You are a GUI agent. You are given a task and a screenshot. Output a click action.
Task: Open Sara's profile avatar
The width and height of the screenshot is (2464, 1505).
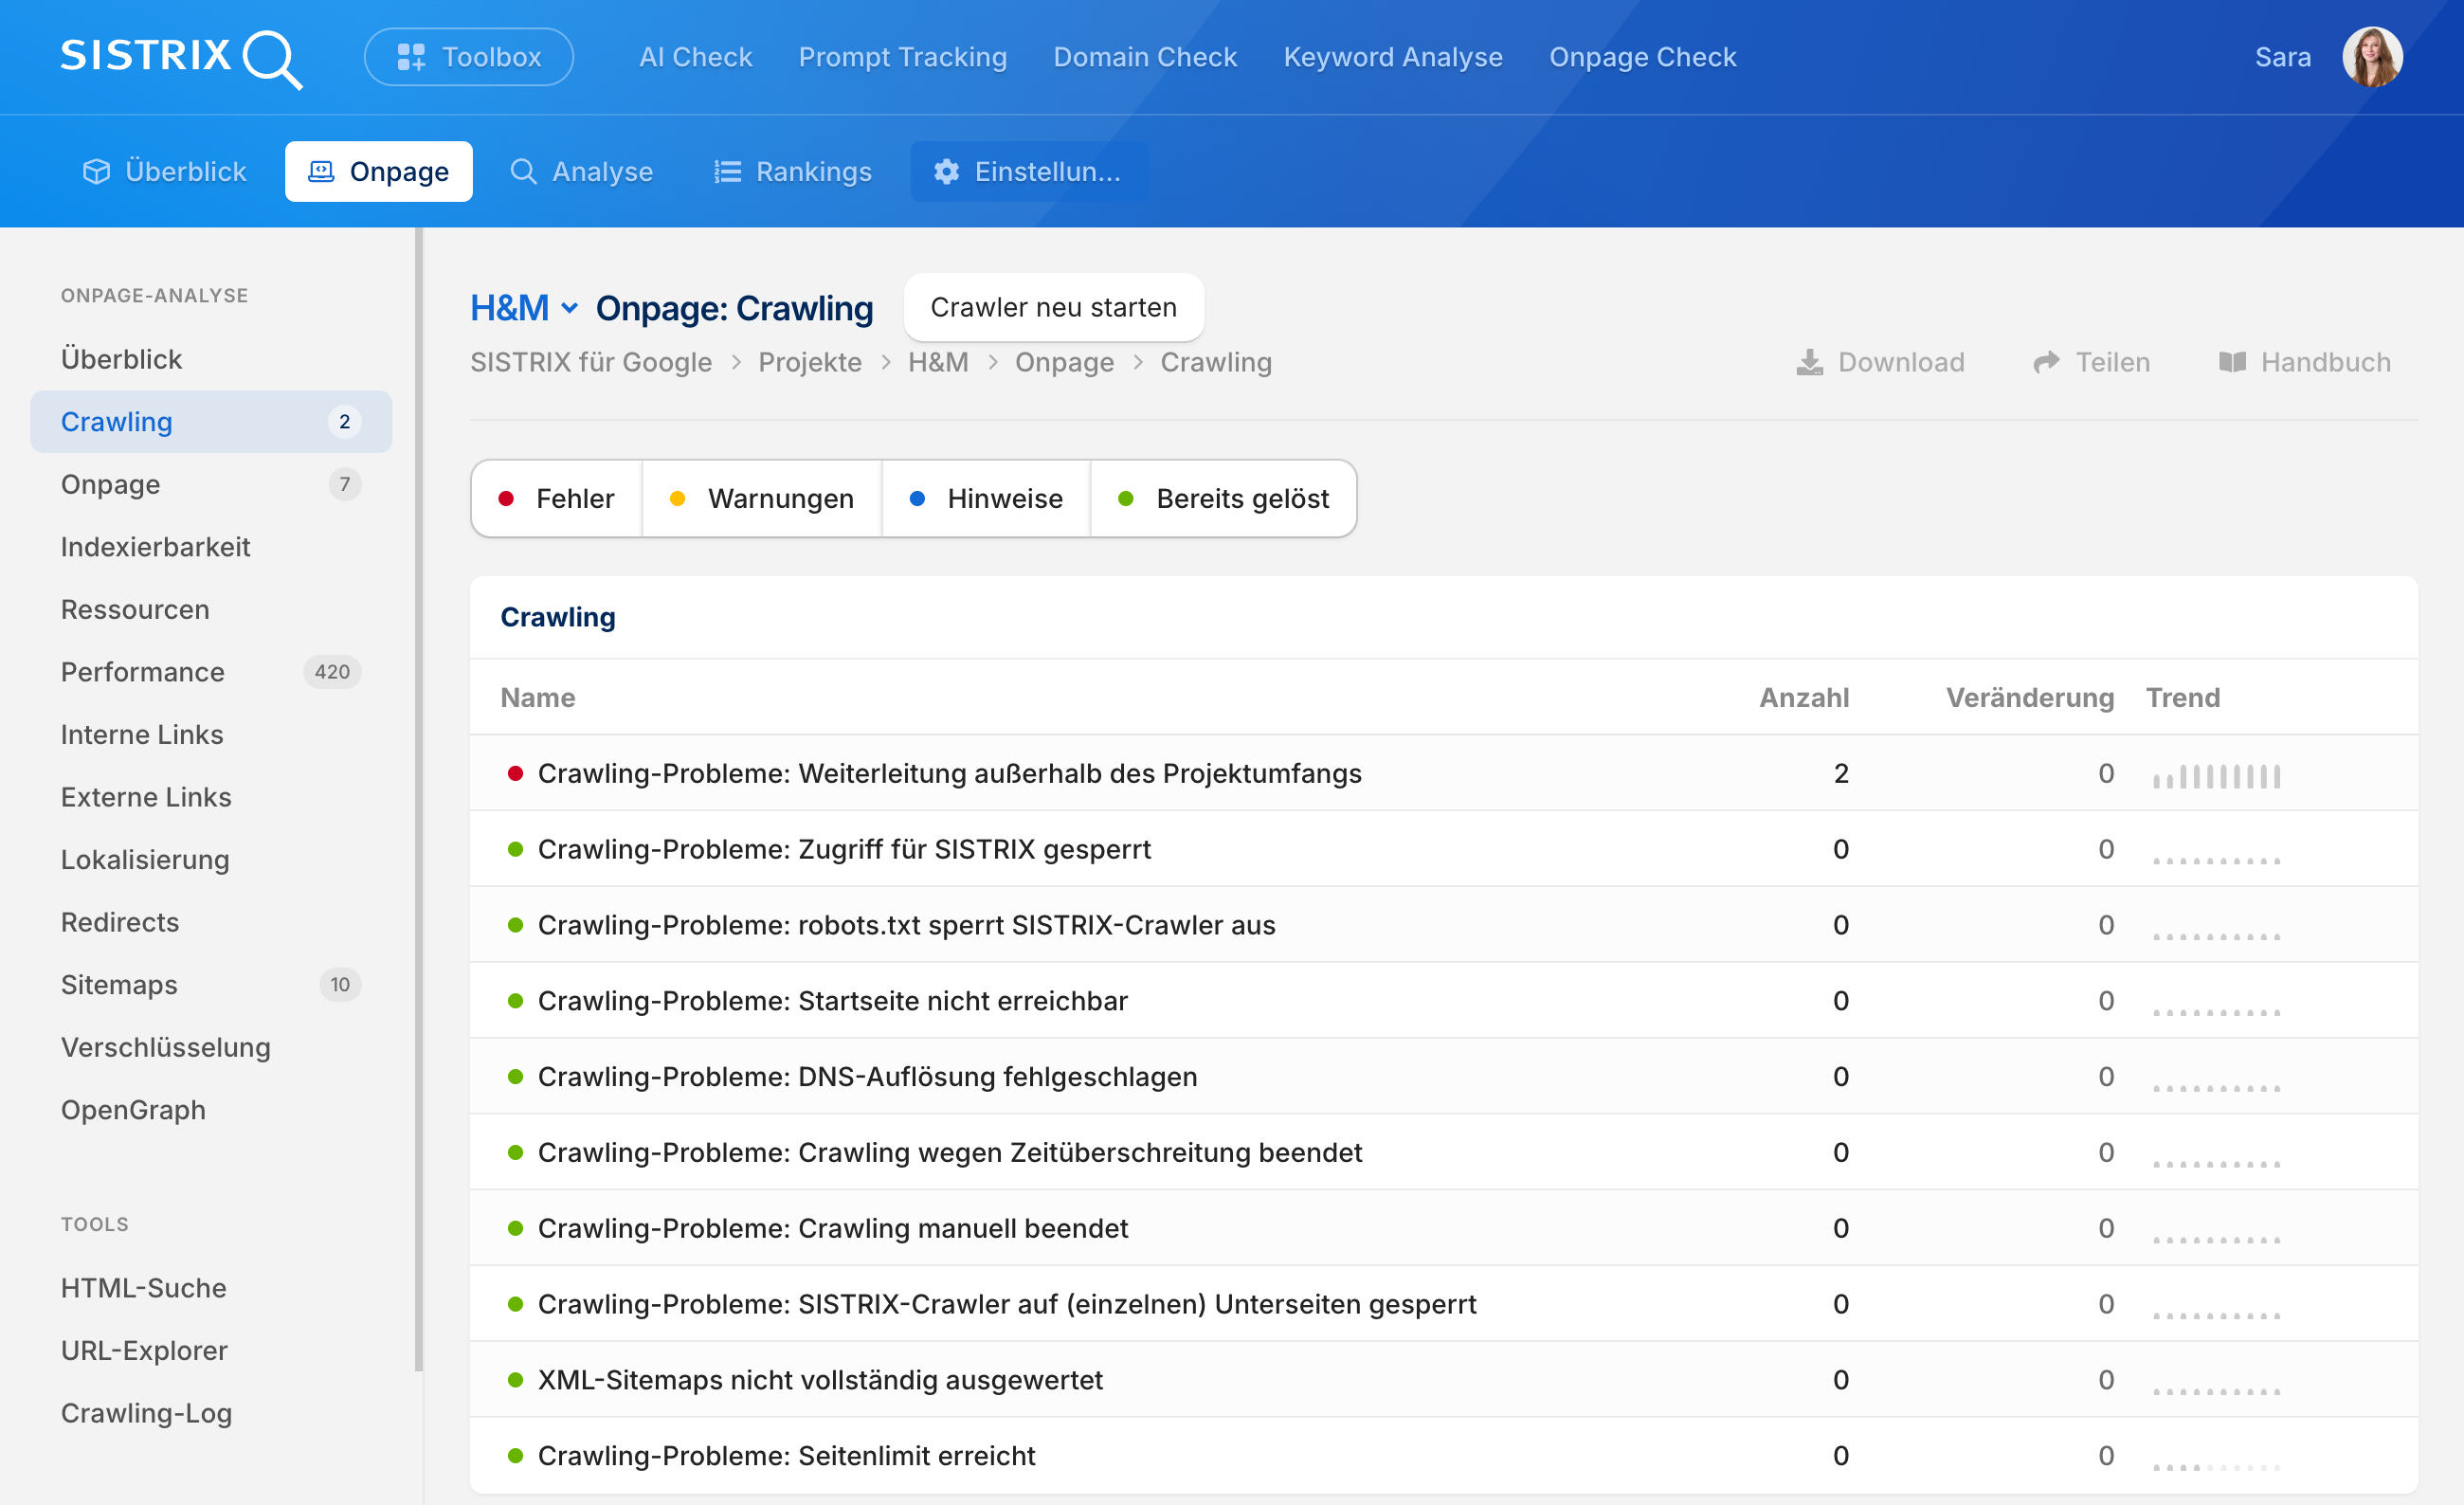tap(2372, 57)
